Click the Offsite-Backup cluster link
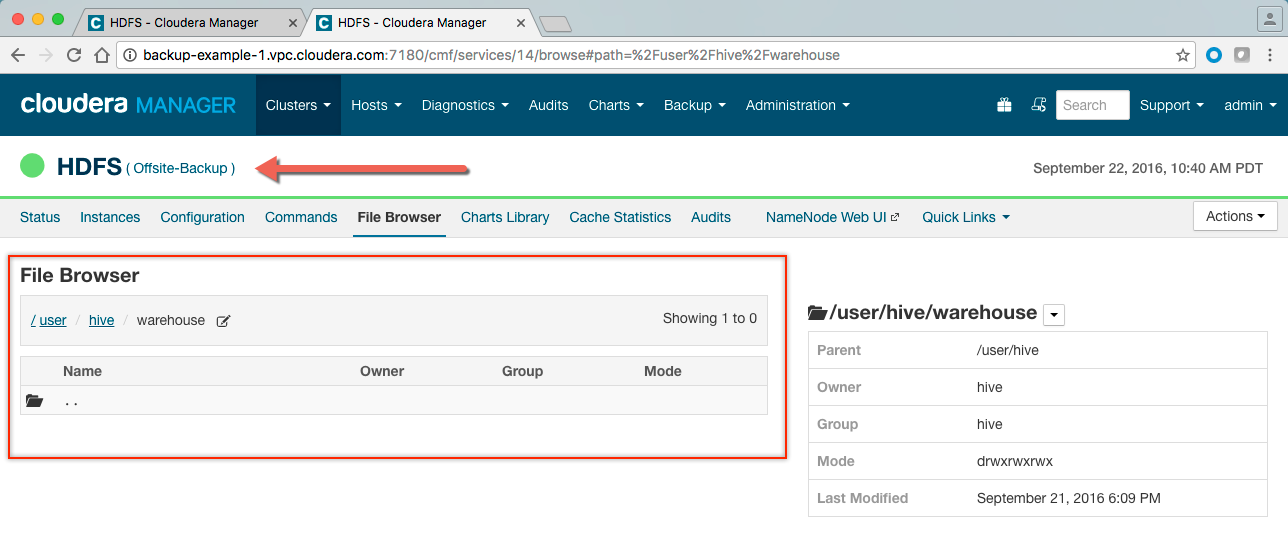The height and width of the screenshot is (534, 1288). 181,168
